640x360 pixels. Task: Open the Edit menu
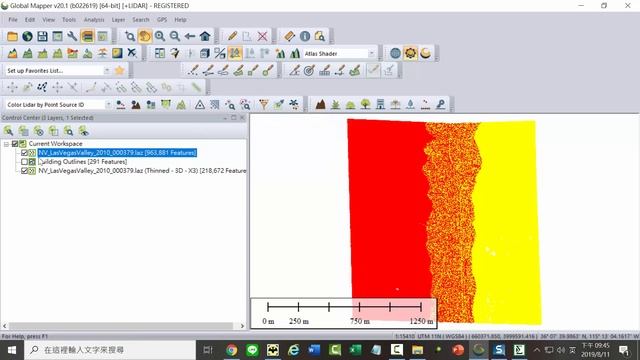coord(30,20)
